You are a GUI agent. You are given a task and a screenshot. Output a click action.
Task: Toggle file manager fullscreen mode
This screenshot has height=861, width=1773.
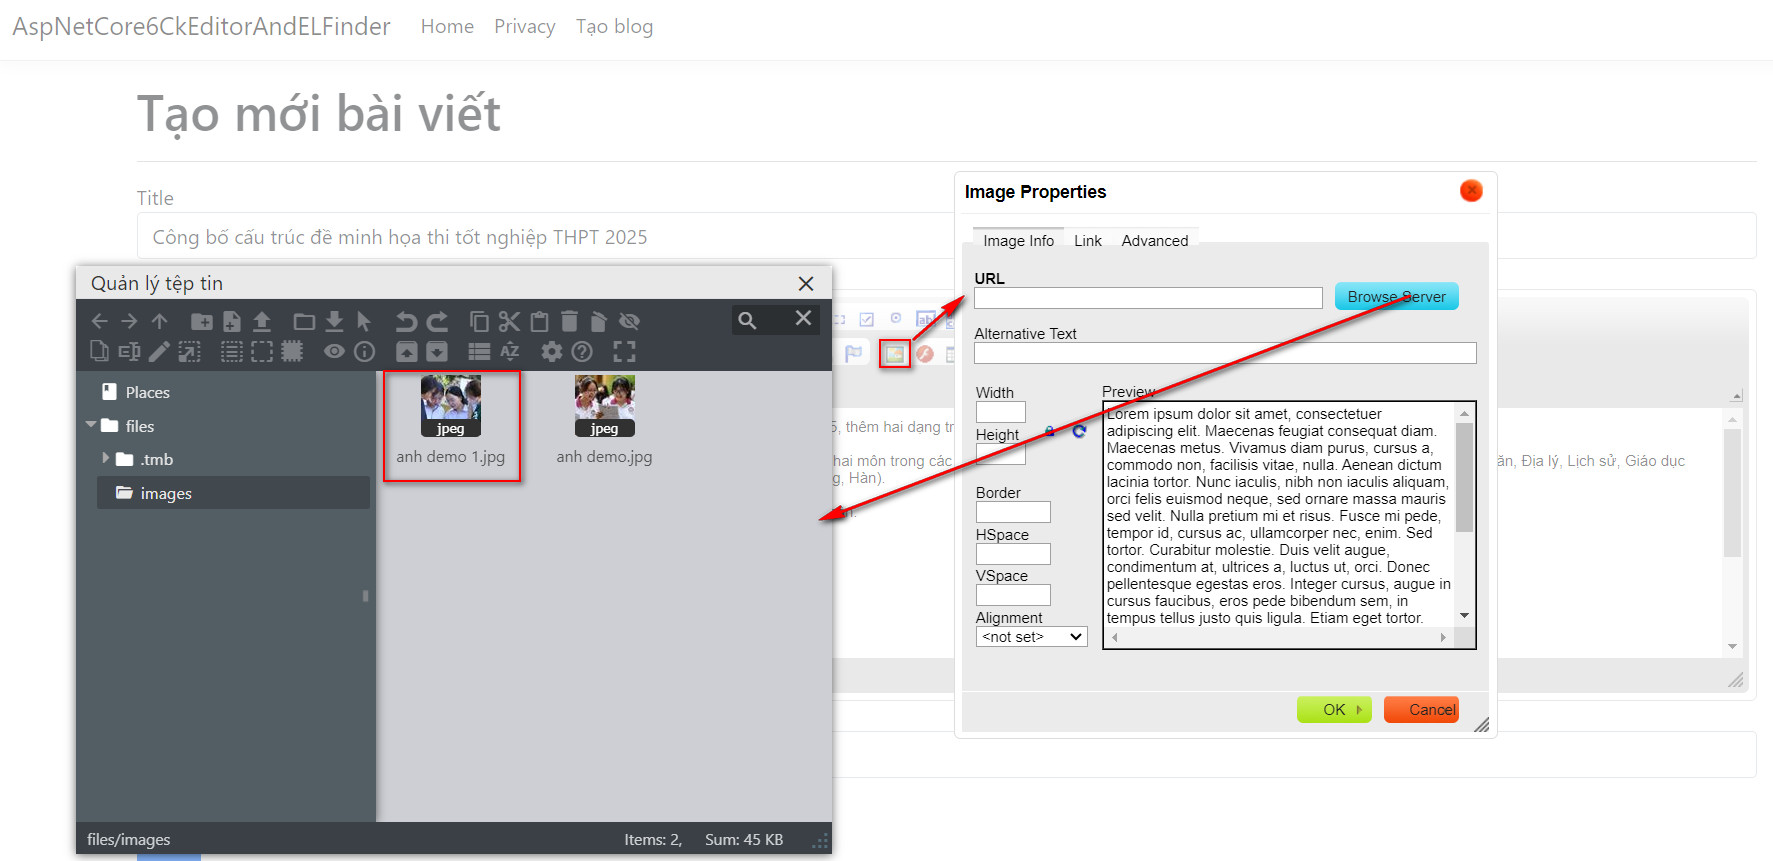pyautogui.click(x=624, y=351)
